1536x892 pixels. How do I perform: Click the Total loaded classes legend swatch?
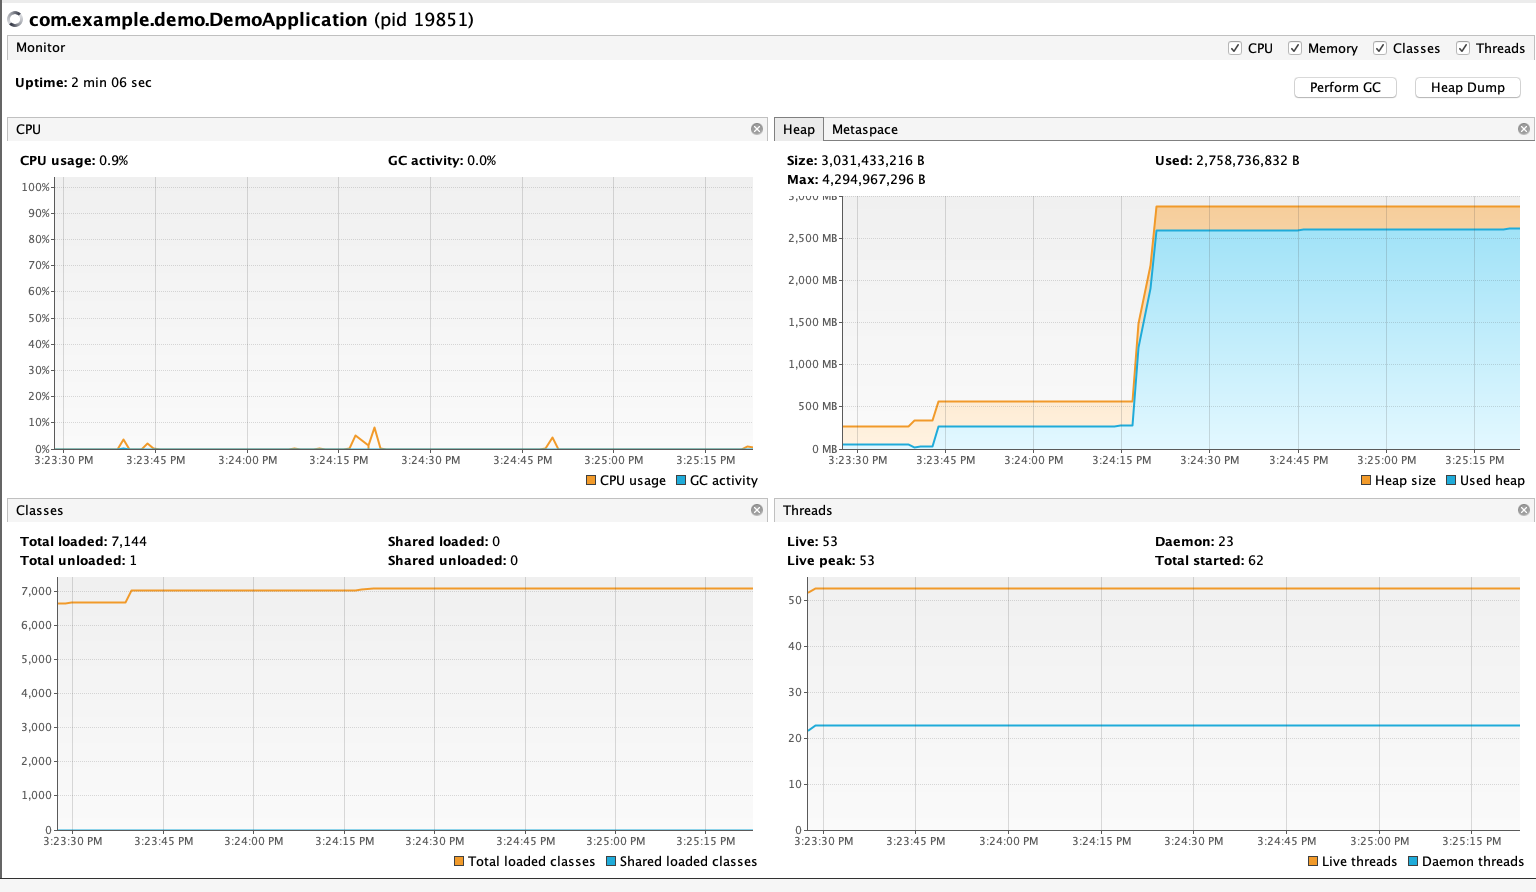tap(459, 862)
